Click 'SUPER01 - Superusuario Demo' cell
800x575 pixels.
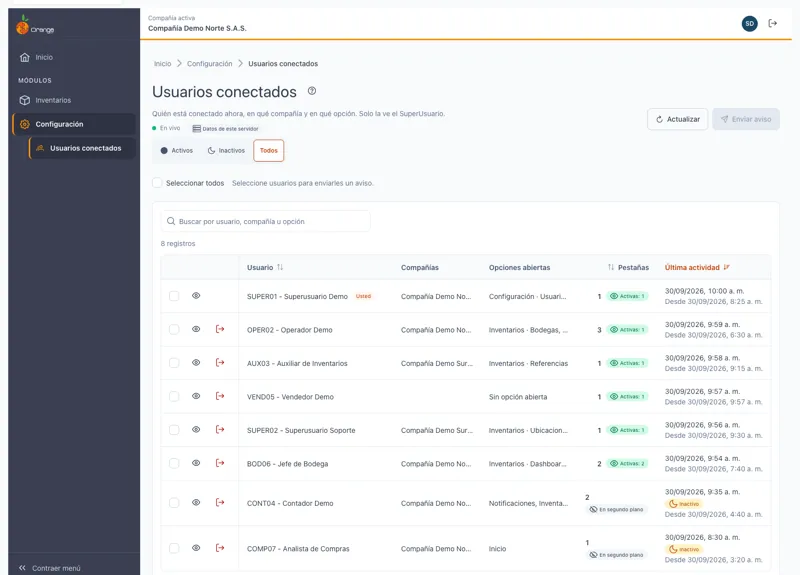point(297,296)
